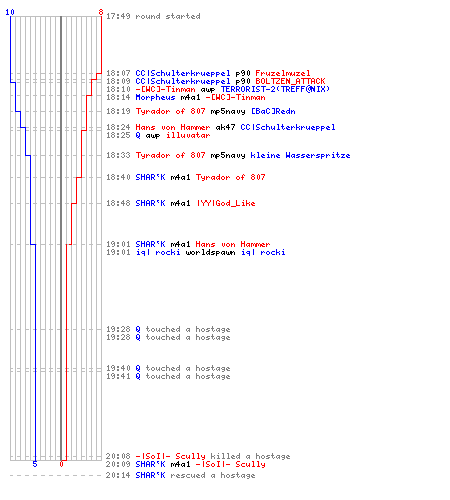The width and height of the screenshot is (450, 500).
Task: Select kleine Wasserspritze victim name
Action: [300, 155]
